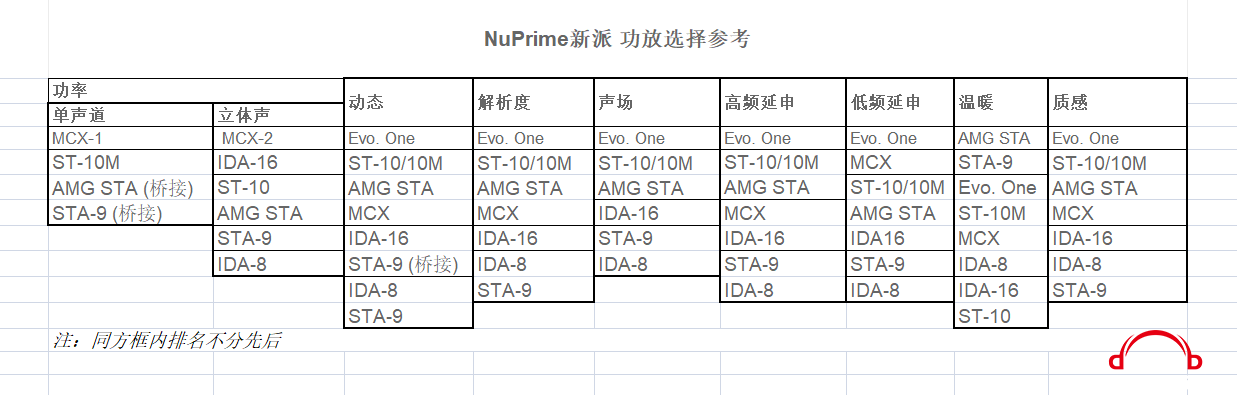Select the 解析度 header cell
The width and height of the screenshot is (1237, 395).
coord(534,102)
